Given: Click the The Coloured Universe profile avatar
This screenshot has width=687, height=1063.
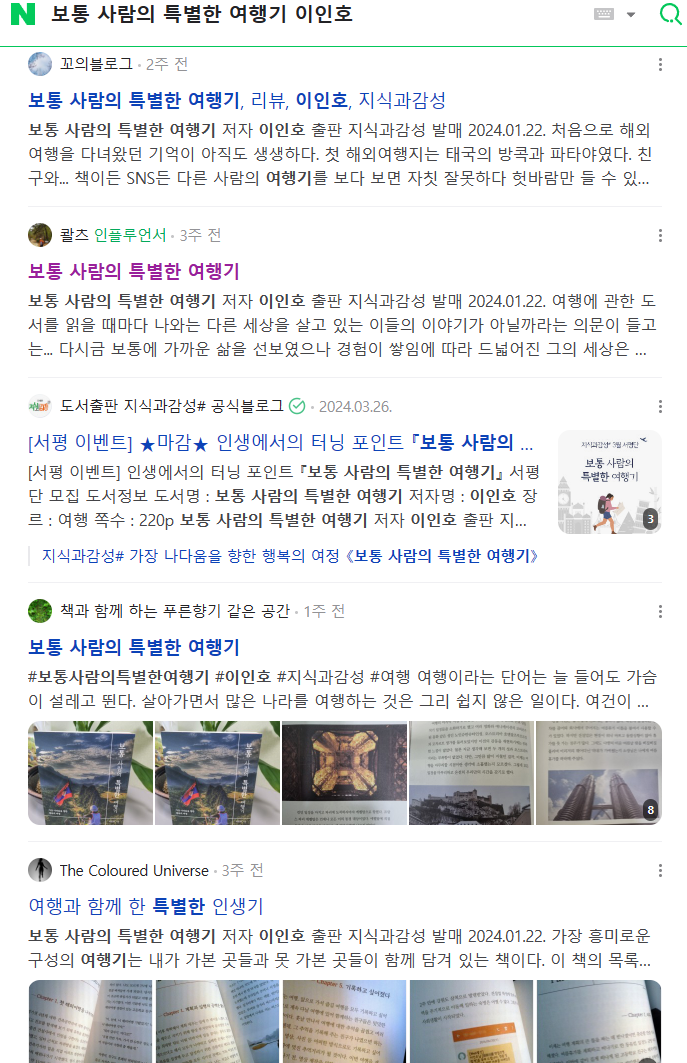Looking at the screenshot, I should (x=40, y=870).
